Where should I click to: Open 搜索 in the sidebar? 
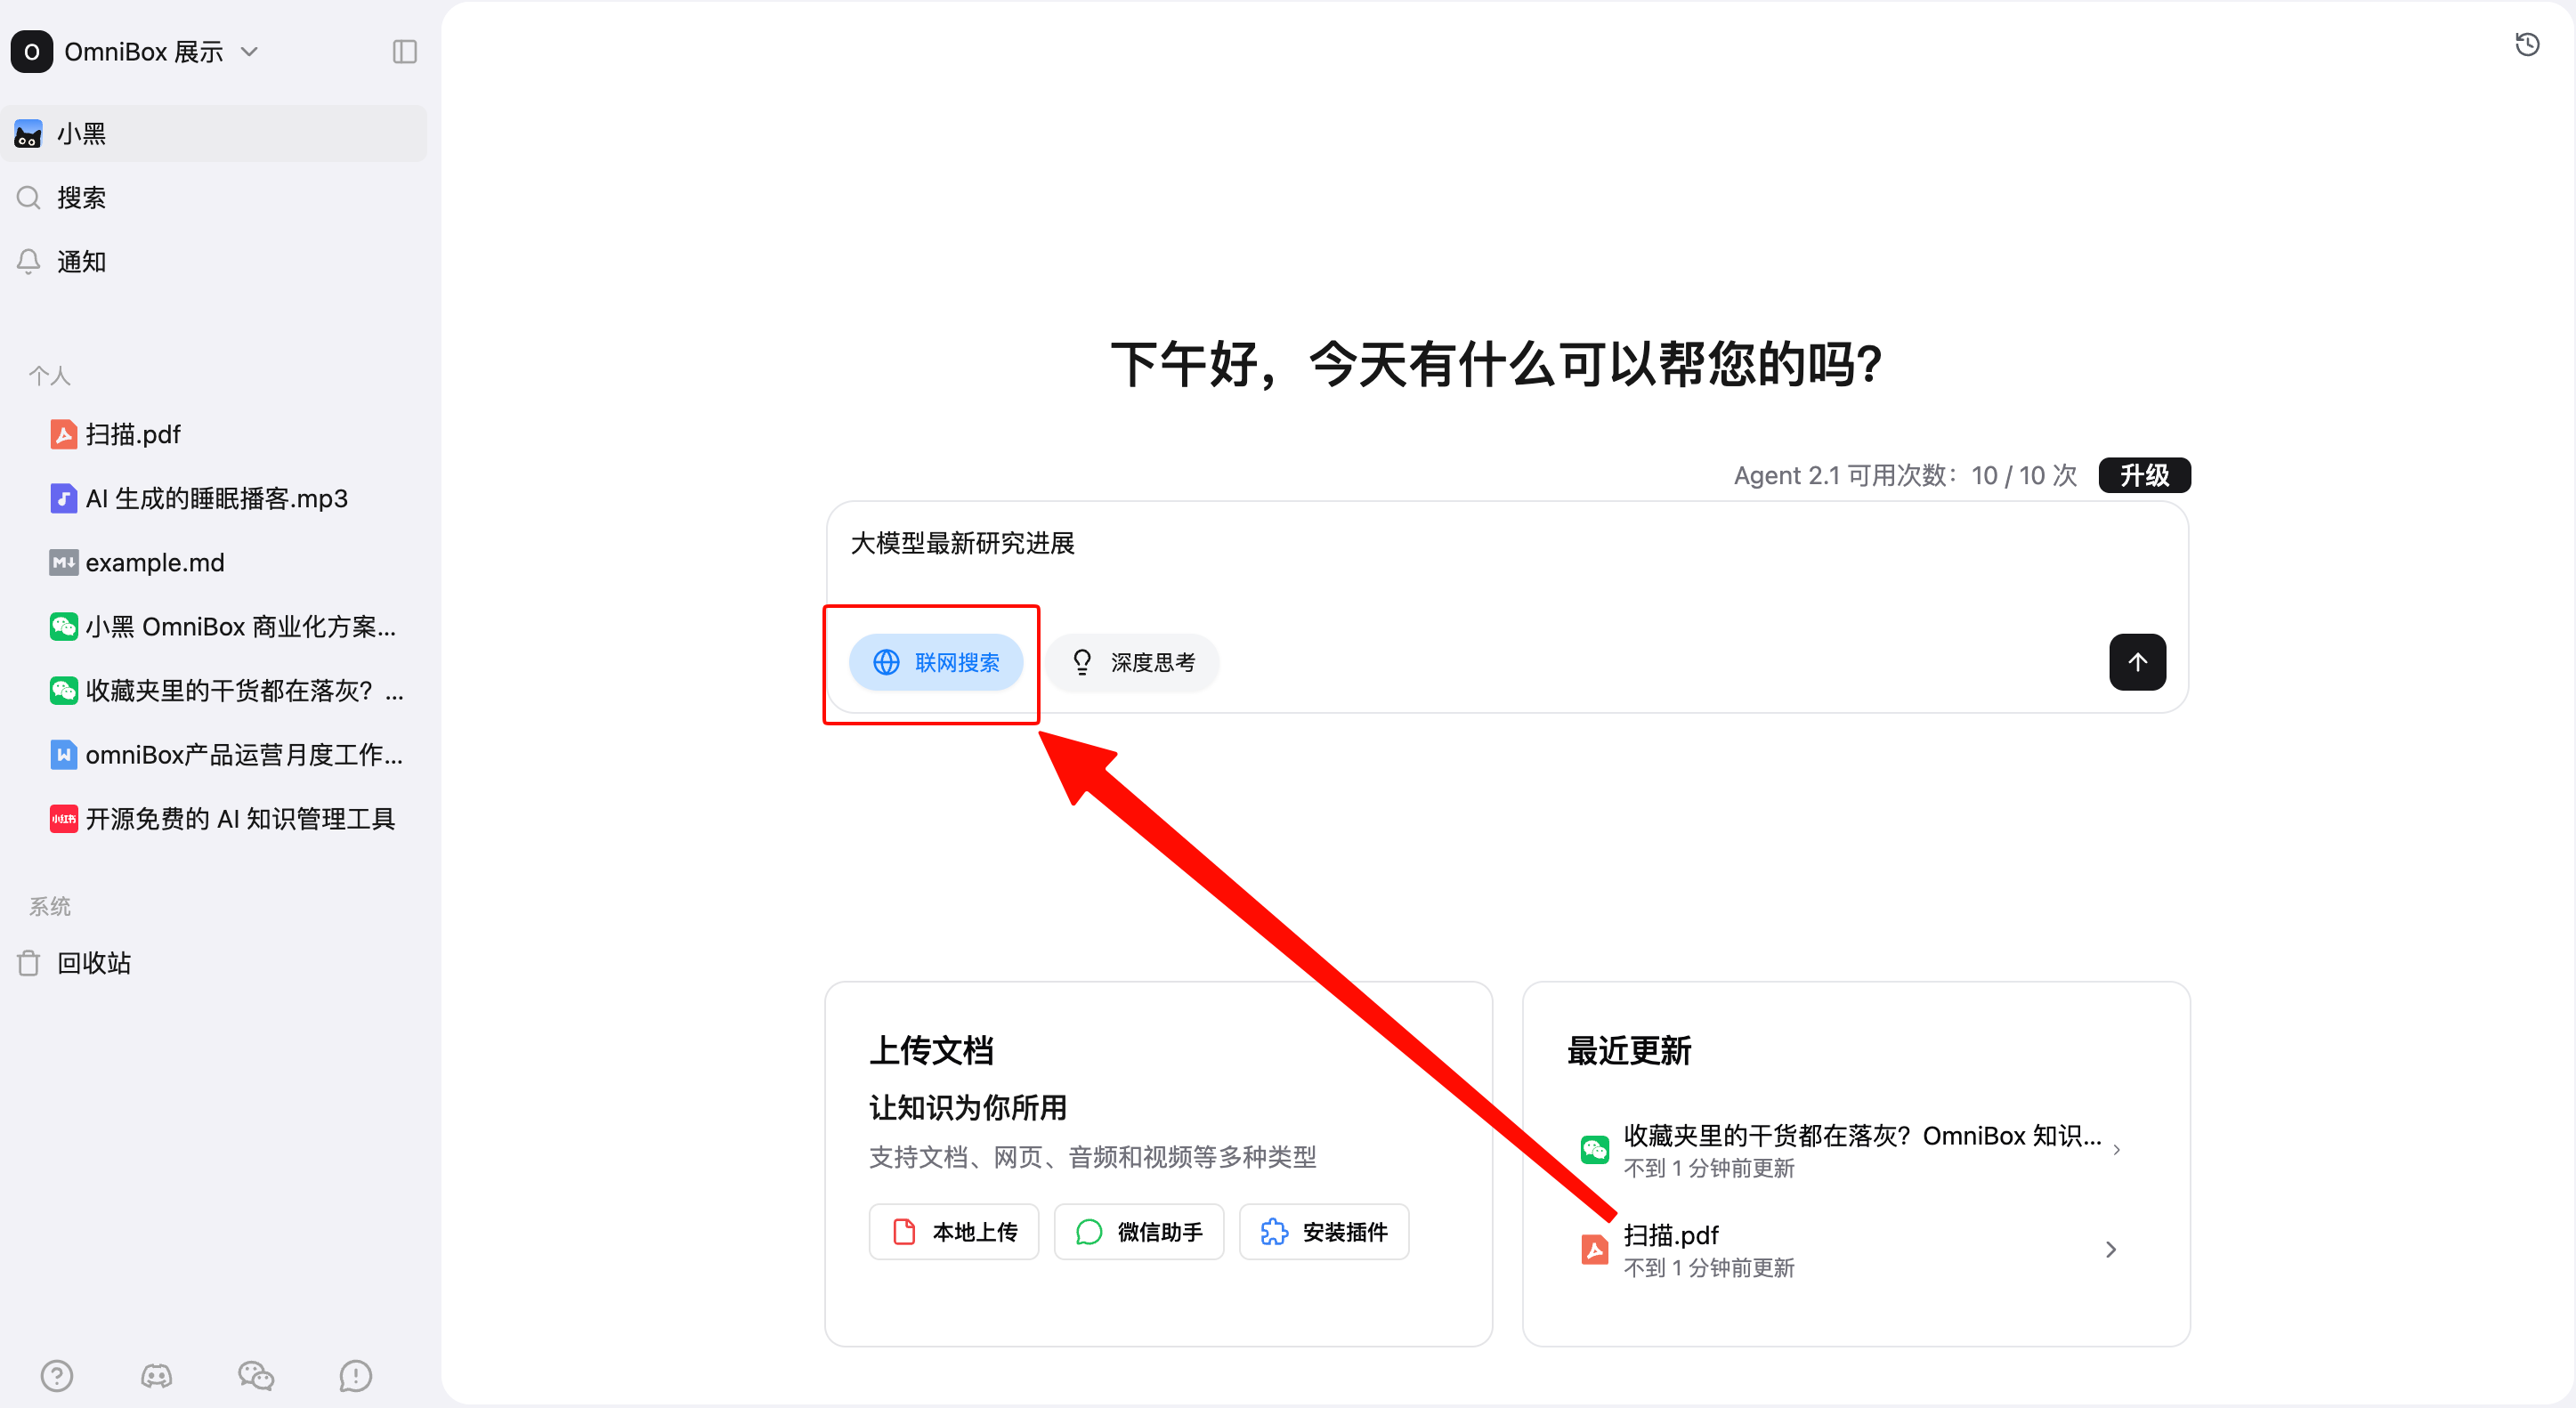214,198
